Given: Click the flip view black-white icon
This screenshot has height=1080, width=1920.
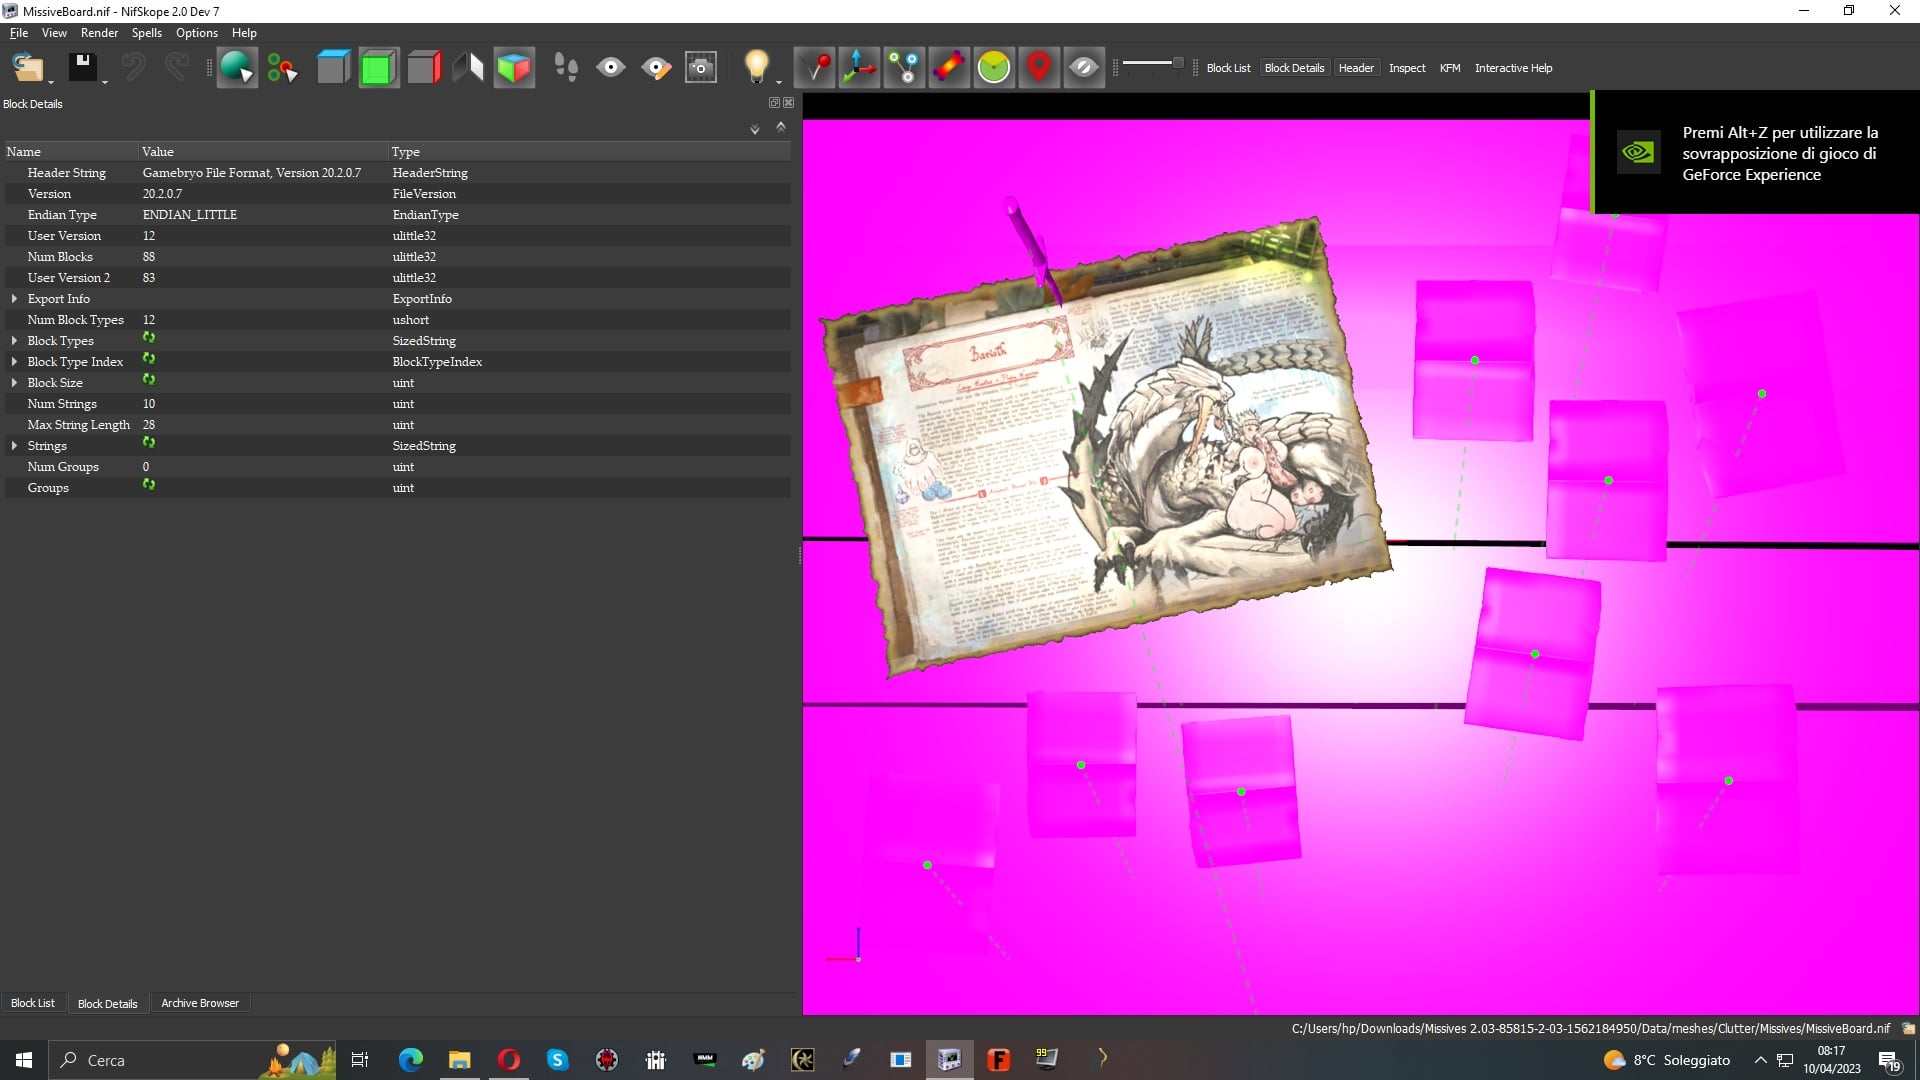Looking at the screenshot, I should [468, 68].
